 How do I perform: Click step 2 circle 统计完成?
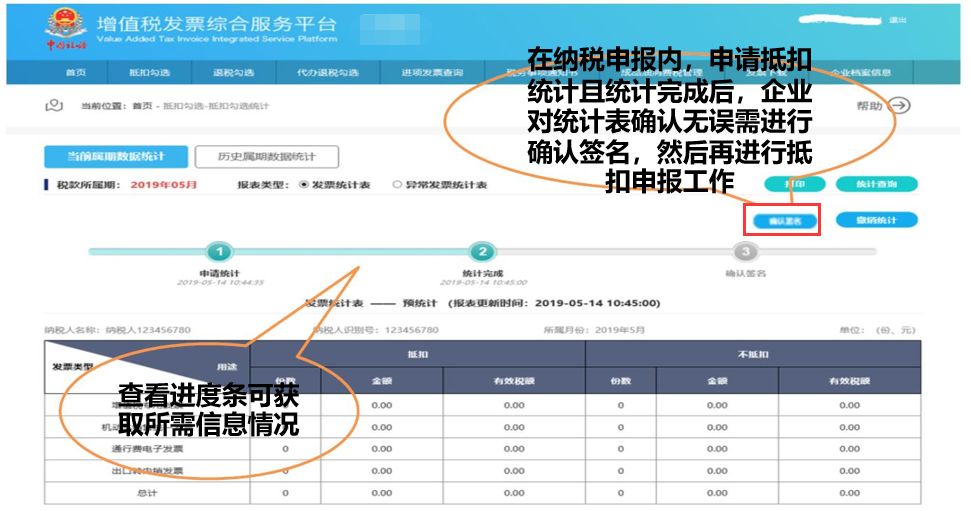click(482, 252)
